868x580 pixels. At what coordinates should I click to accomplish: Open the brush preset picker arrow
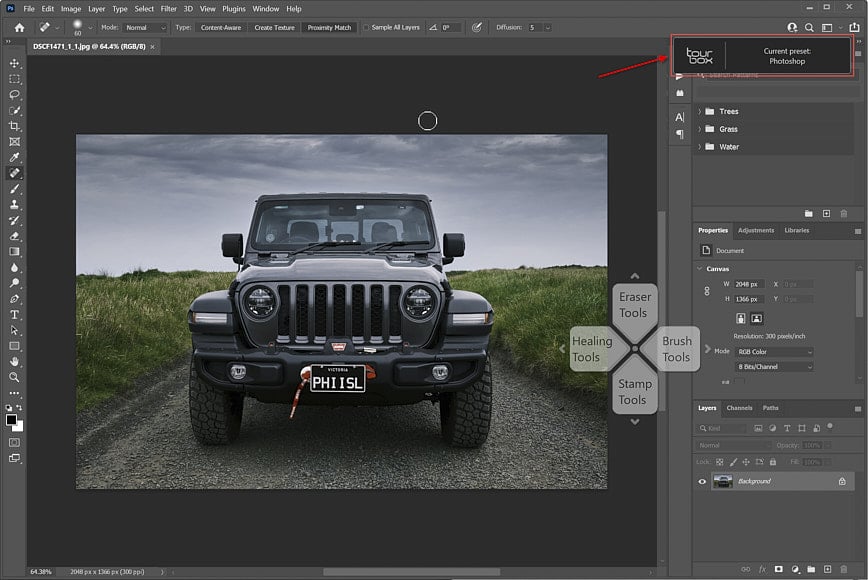[90, 27]
